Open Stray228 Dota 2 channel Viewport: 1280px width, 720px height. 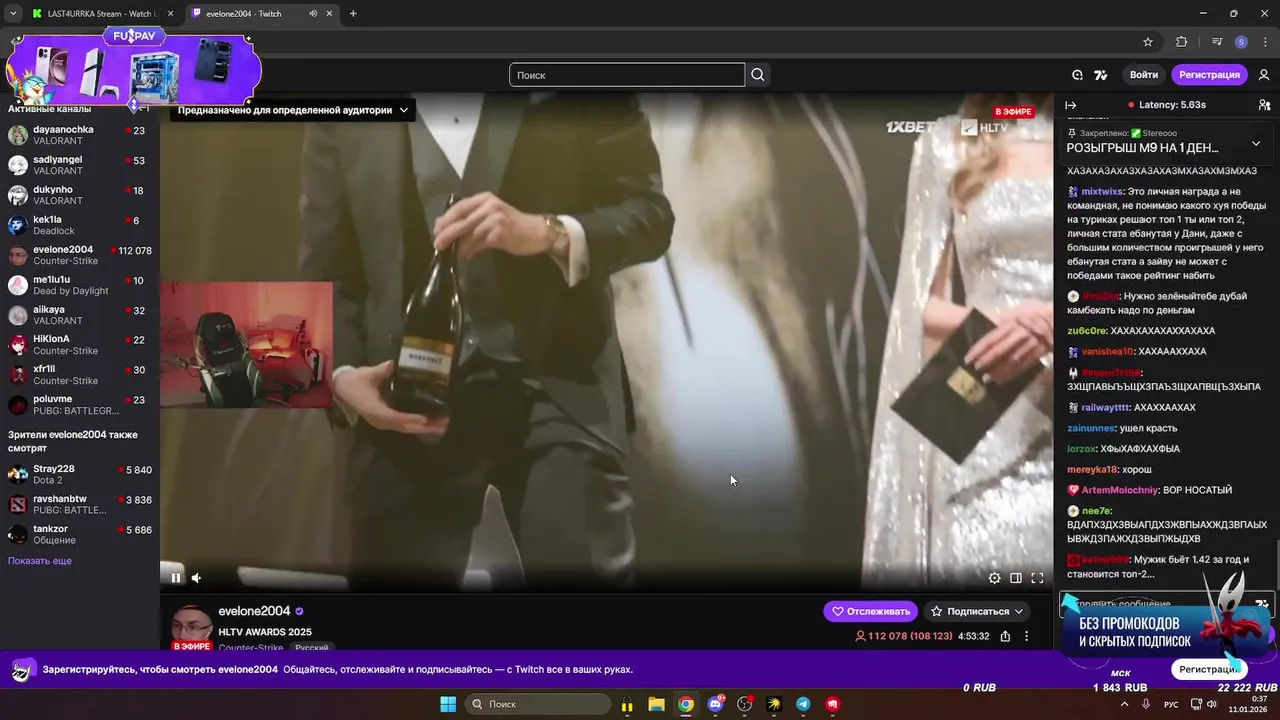80,474
